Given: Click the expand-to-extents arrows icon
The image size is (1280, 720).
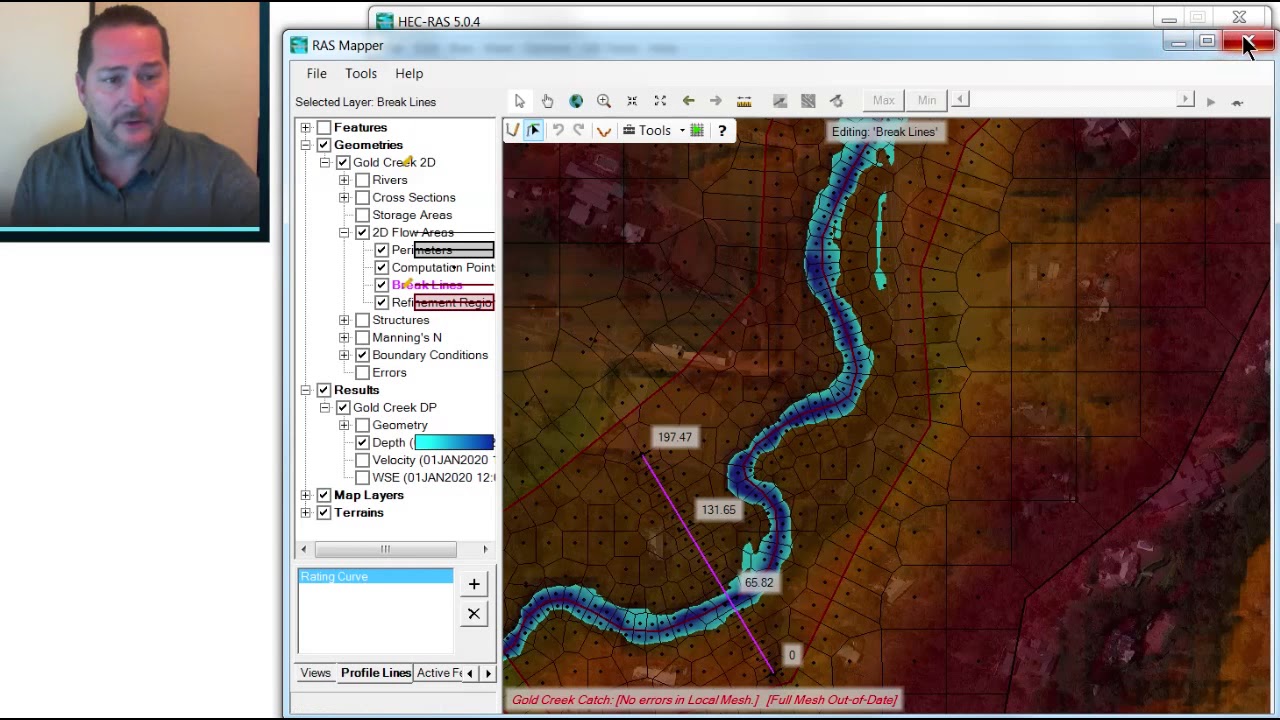Looking at the screenshot, I should 660,101.
